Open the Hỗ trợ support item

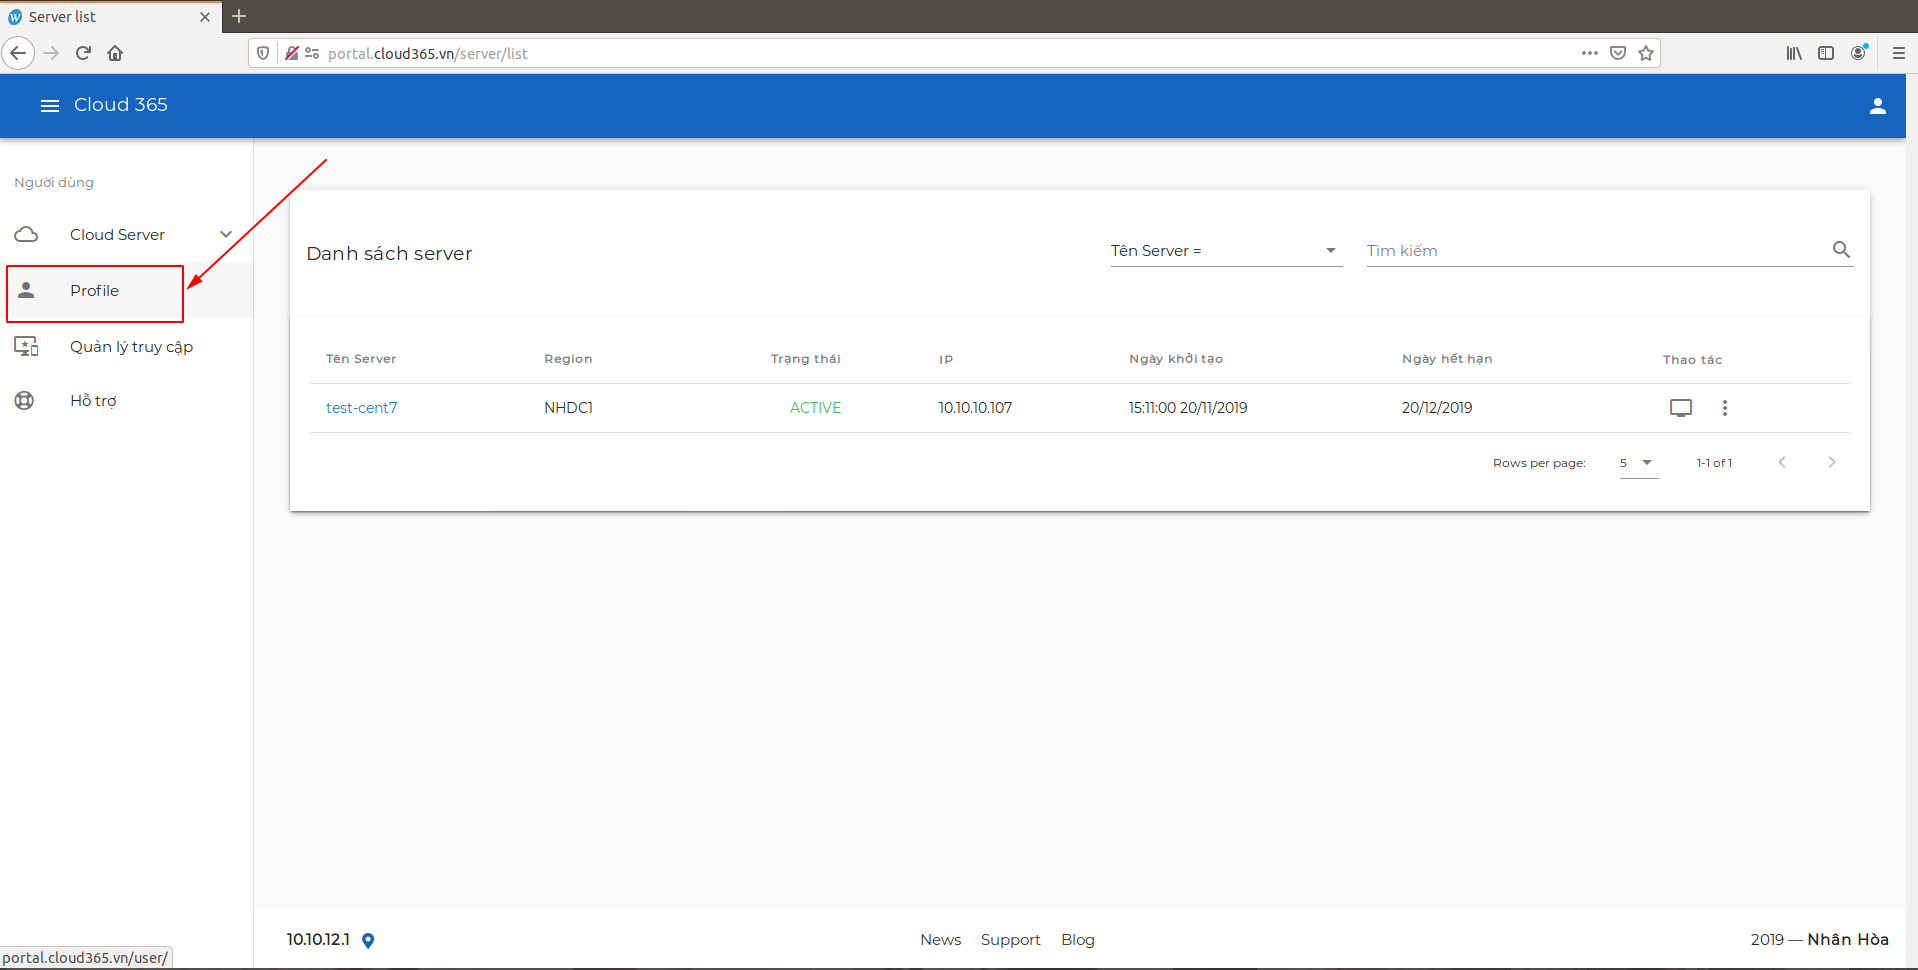click(126, 401)
